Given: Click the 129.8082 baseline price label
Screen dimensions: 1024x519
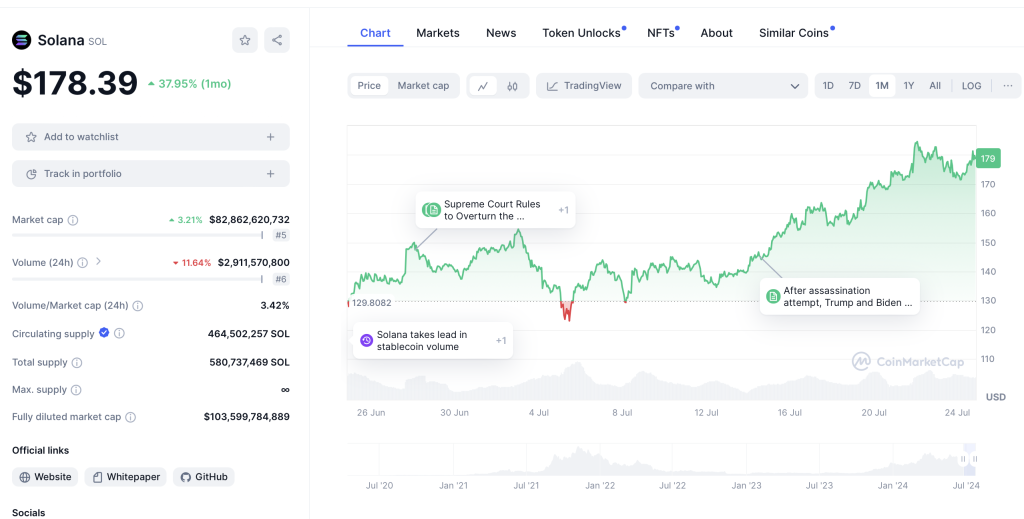Looking at the screenshot, I should tap(370, 303).
